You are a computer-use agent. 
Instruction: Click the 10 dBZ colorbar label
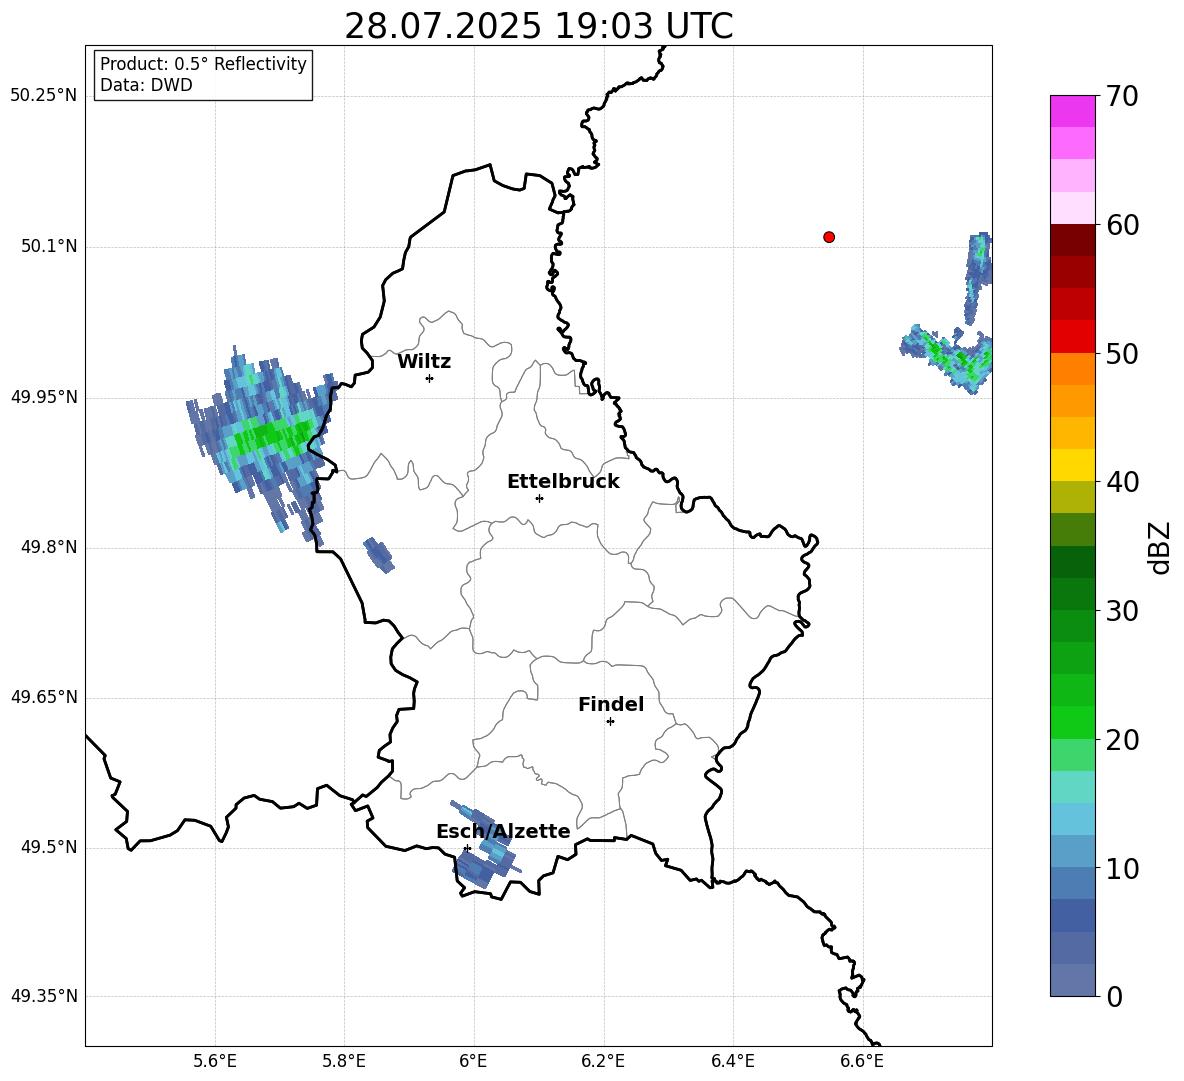[1122, 868]
